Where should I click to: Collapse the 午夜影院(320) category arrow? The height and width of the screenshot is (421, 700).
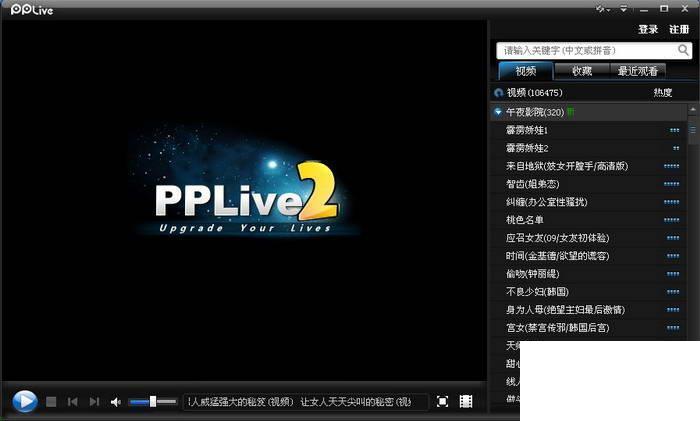click(x=498, y=112)
